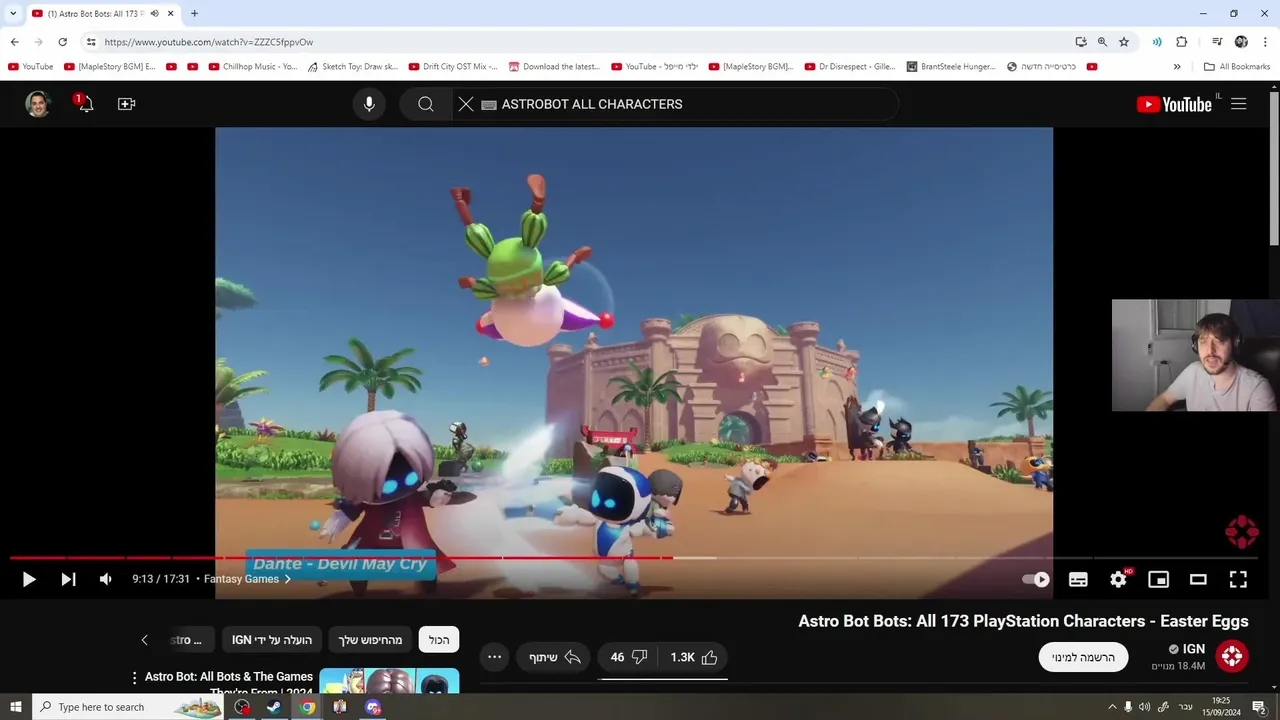Open the three-dot more actions menu
Viewport: 1280px width, 720px height.
coord(494,657)
